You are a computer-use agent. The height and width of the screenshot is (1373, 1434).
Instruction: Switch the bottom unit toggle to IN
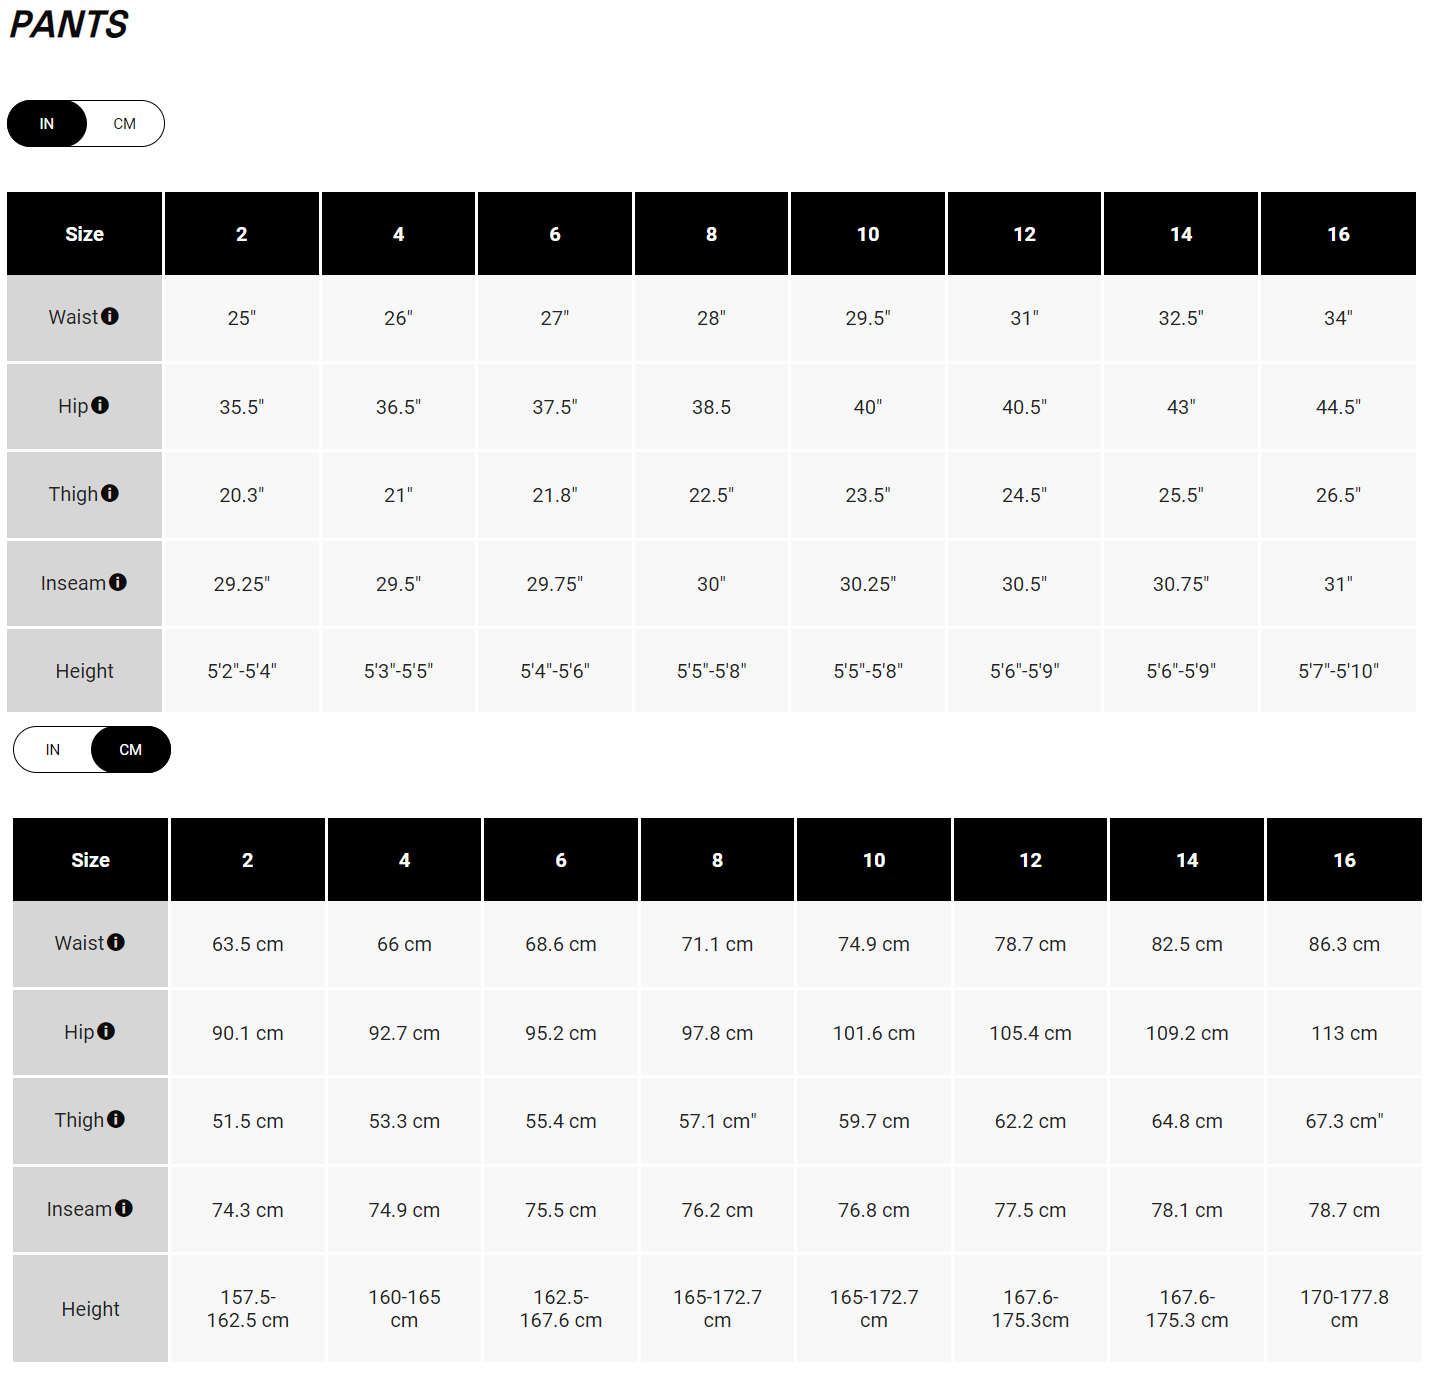[52, 749]
